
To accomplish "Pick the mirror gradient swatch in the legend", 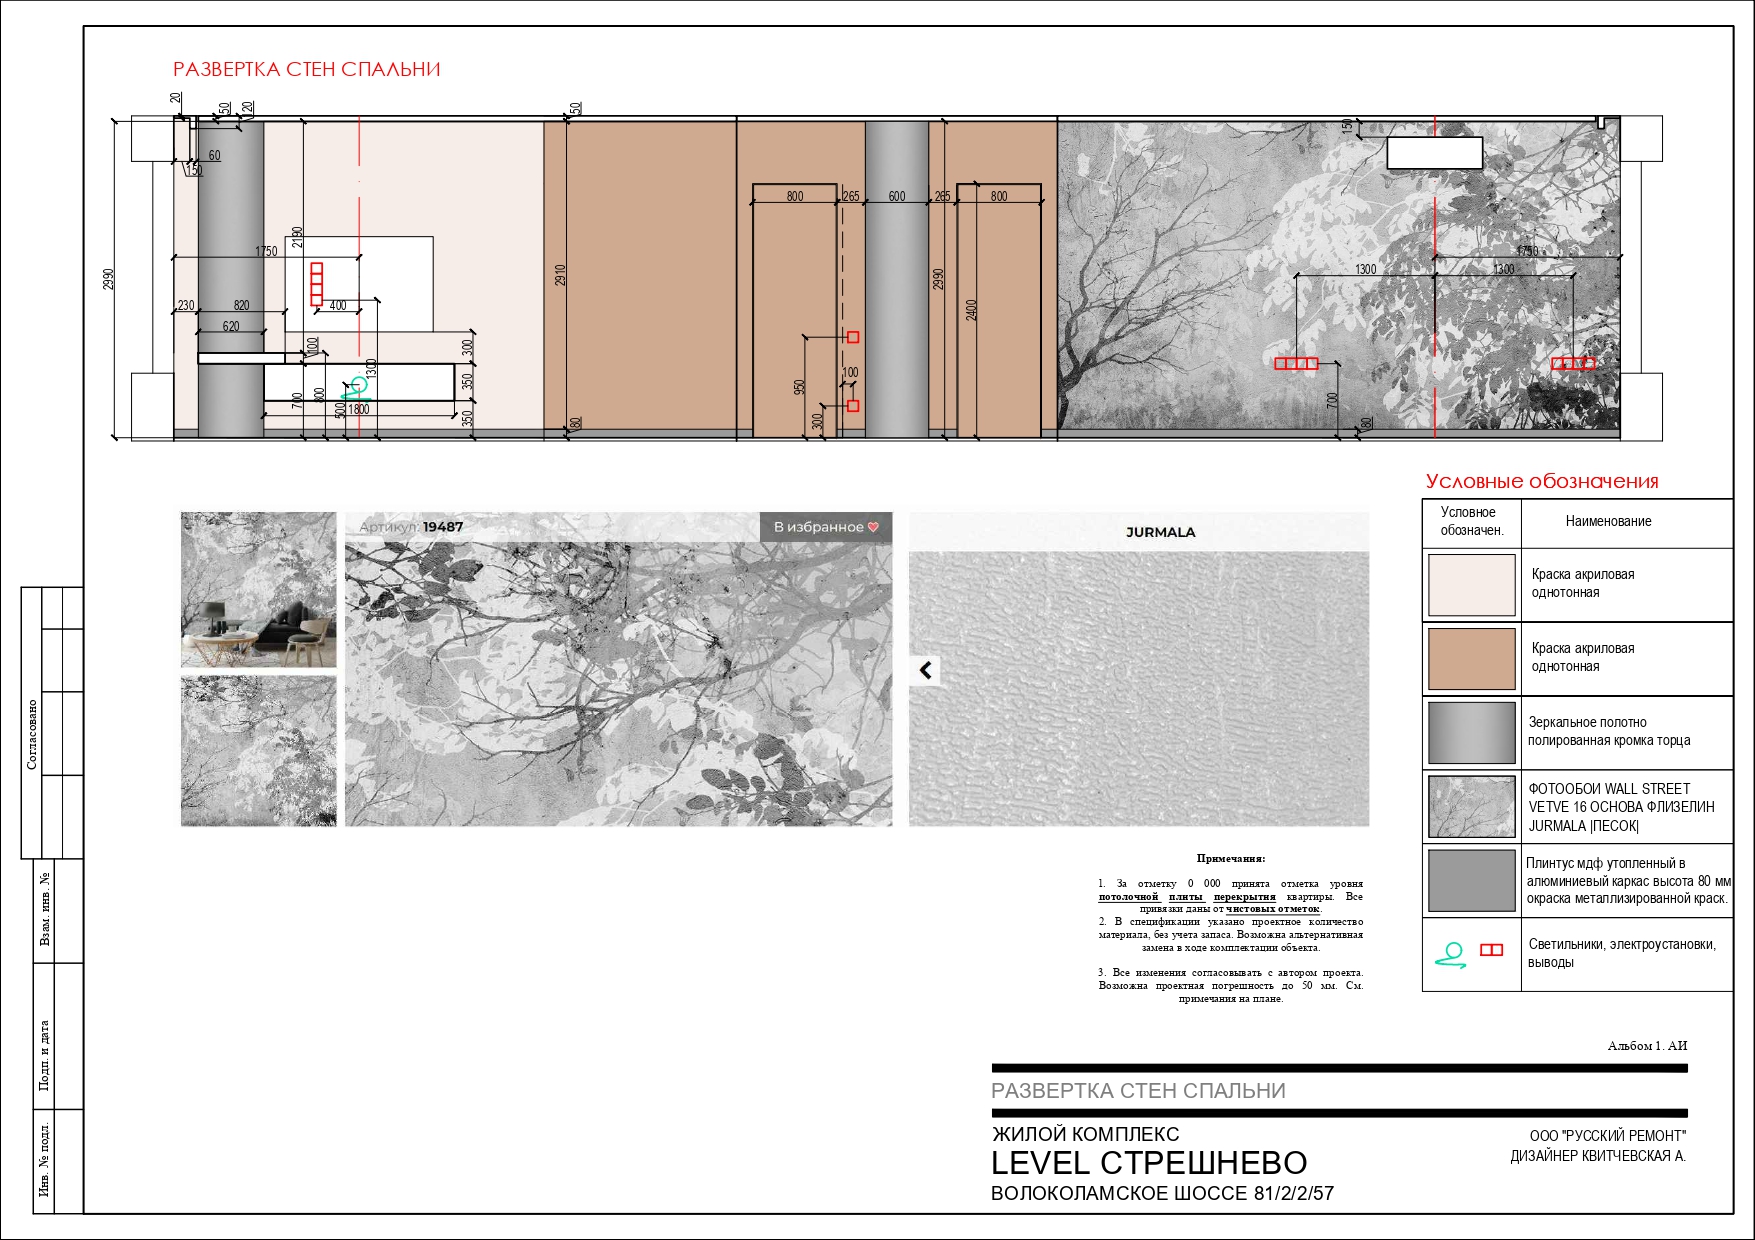I will tap(1471, 733).
